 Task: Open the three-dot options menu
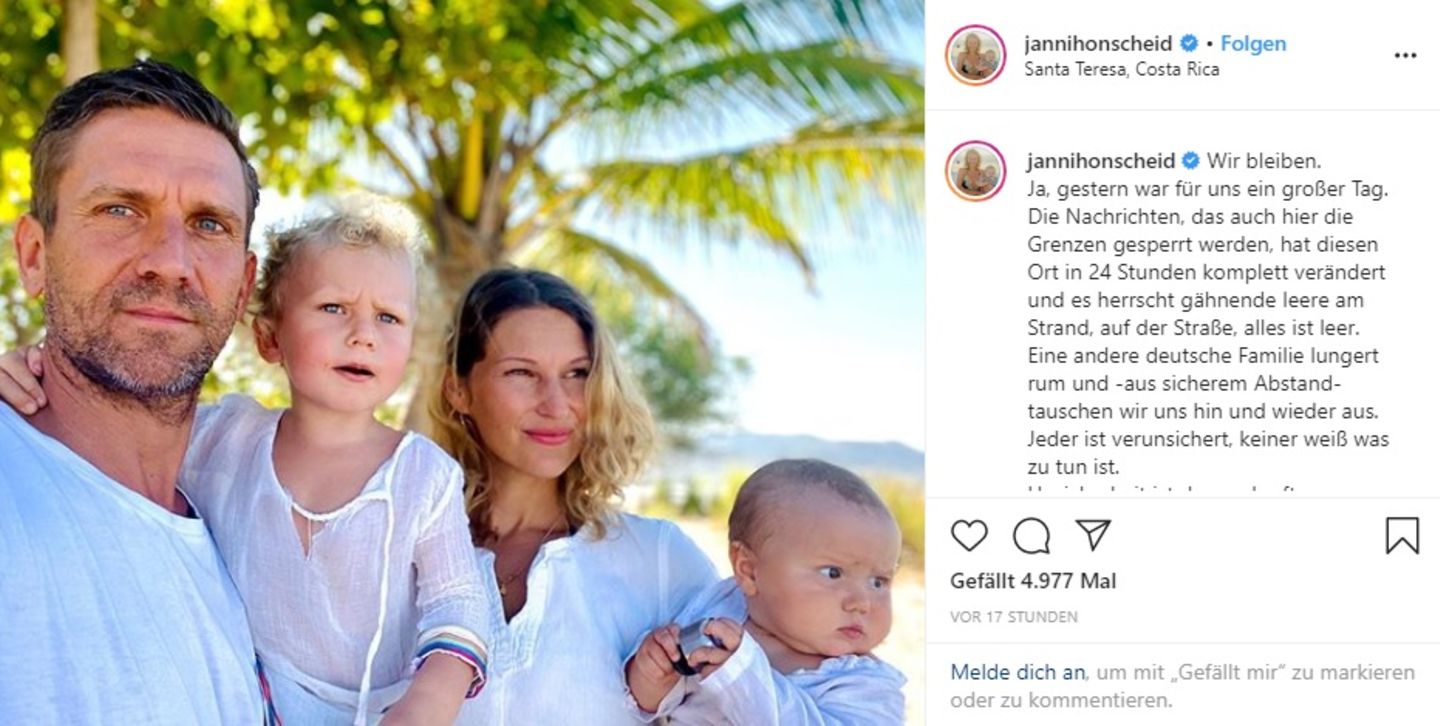[x=1405, y=55]
